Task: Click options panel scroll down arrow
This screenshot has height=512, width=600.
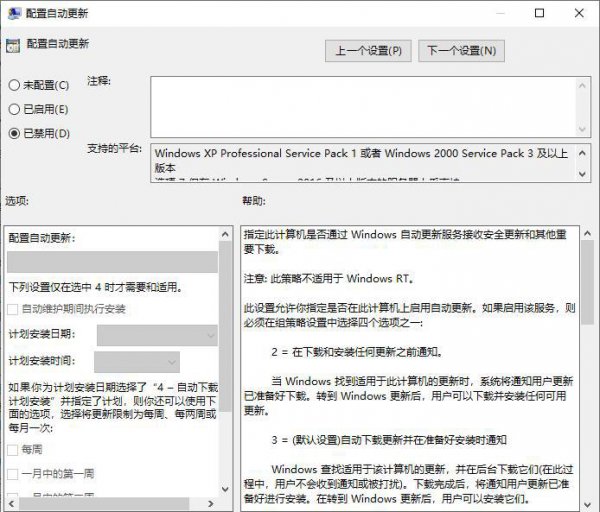Action: tap(225, 489)
